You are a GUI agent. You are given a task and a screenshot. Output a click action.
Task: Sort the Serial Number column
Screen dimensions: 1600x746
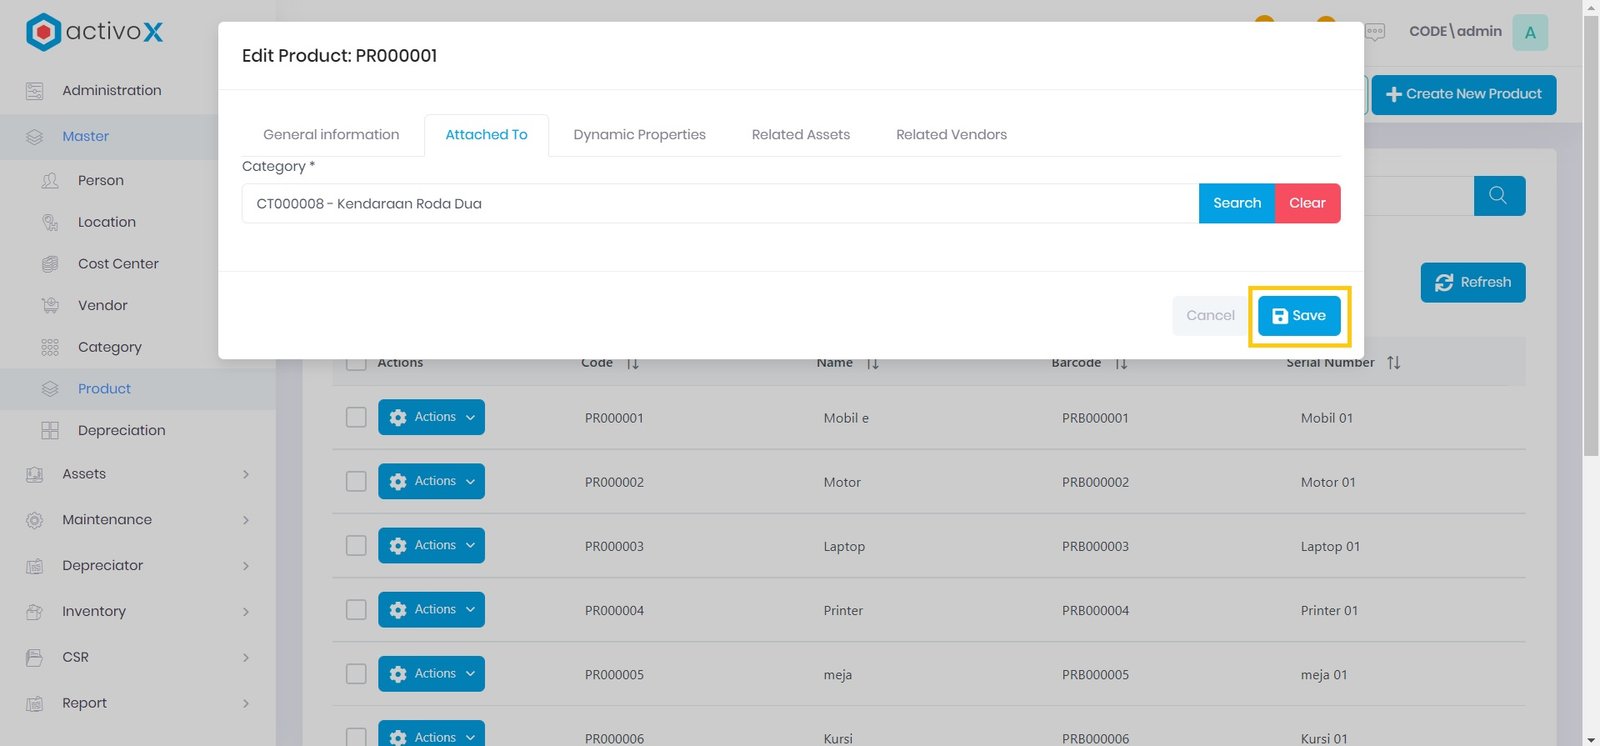(1393, 363)
